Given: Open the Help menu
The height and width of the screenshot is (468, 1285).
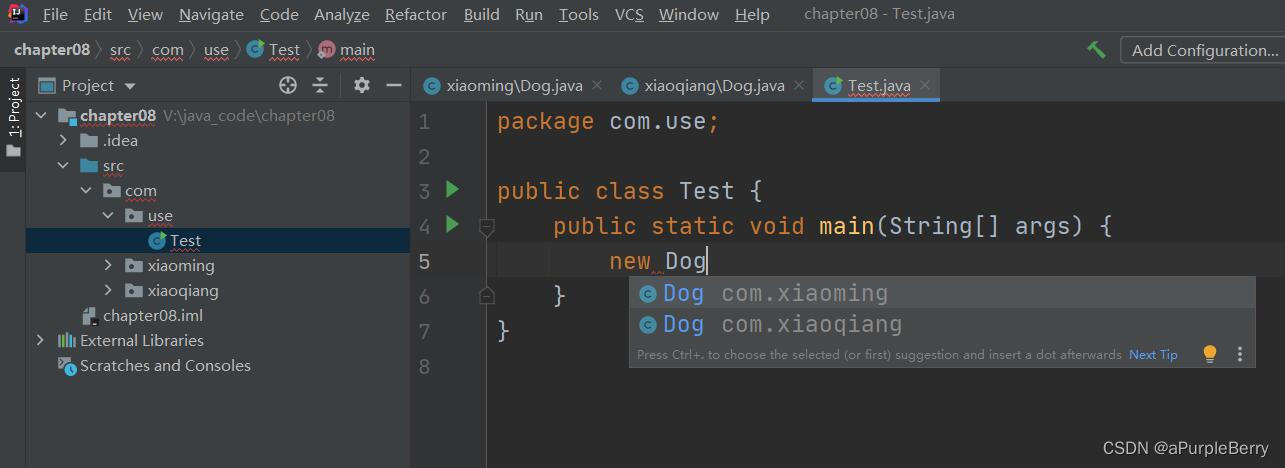Looking at the screenshot, I should (752, 15).
